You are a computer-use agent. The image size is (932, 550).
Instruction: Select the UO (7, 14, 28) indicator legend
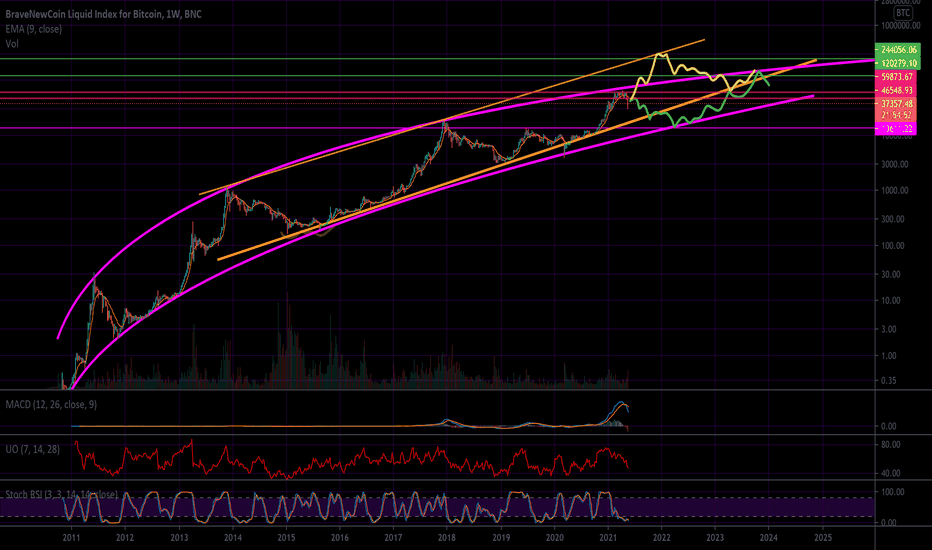33,449
